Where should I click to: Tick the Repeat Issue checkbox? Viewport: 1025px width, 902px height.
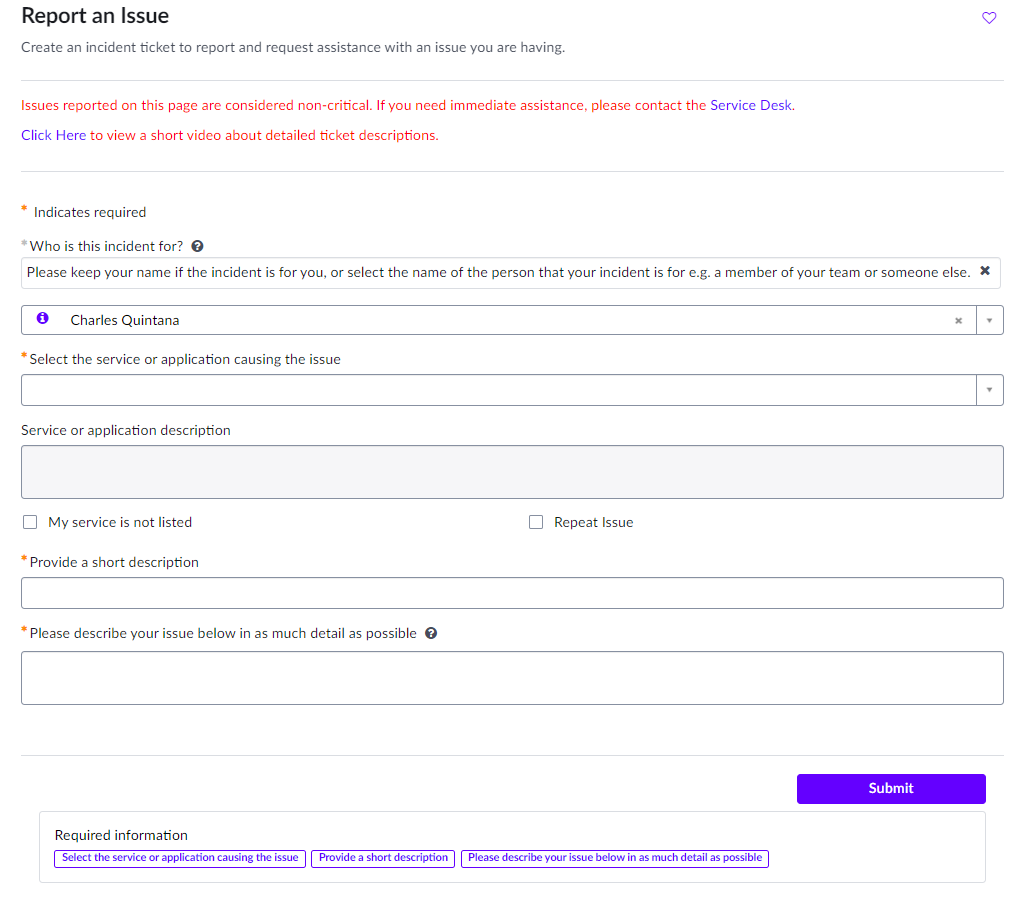(536, 522)
